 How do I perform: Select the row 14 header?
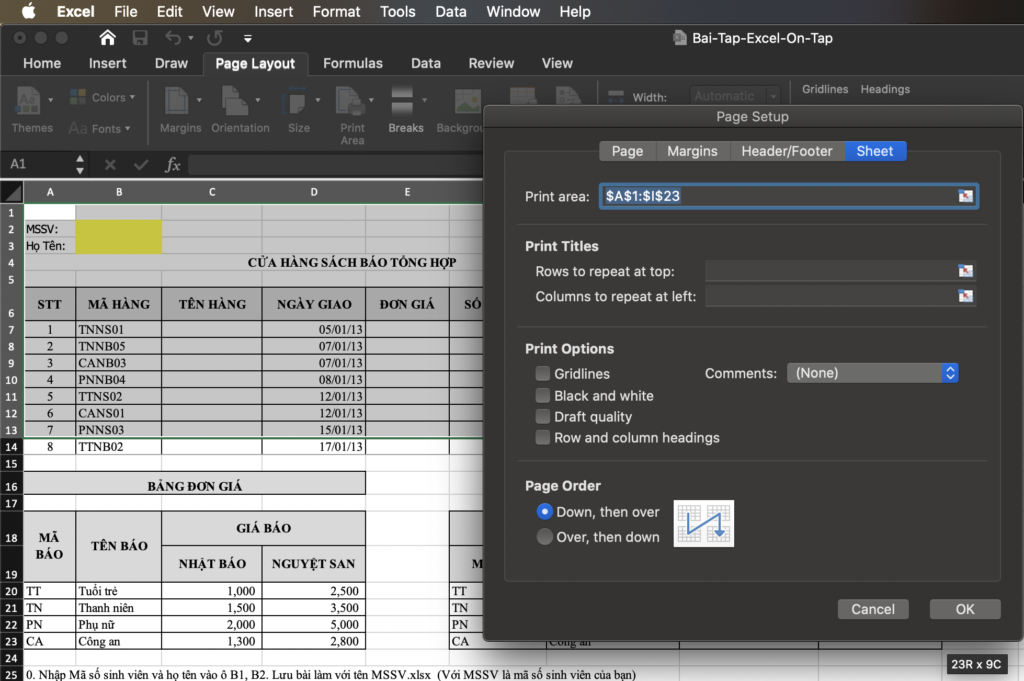pos(11,447)
